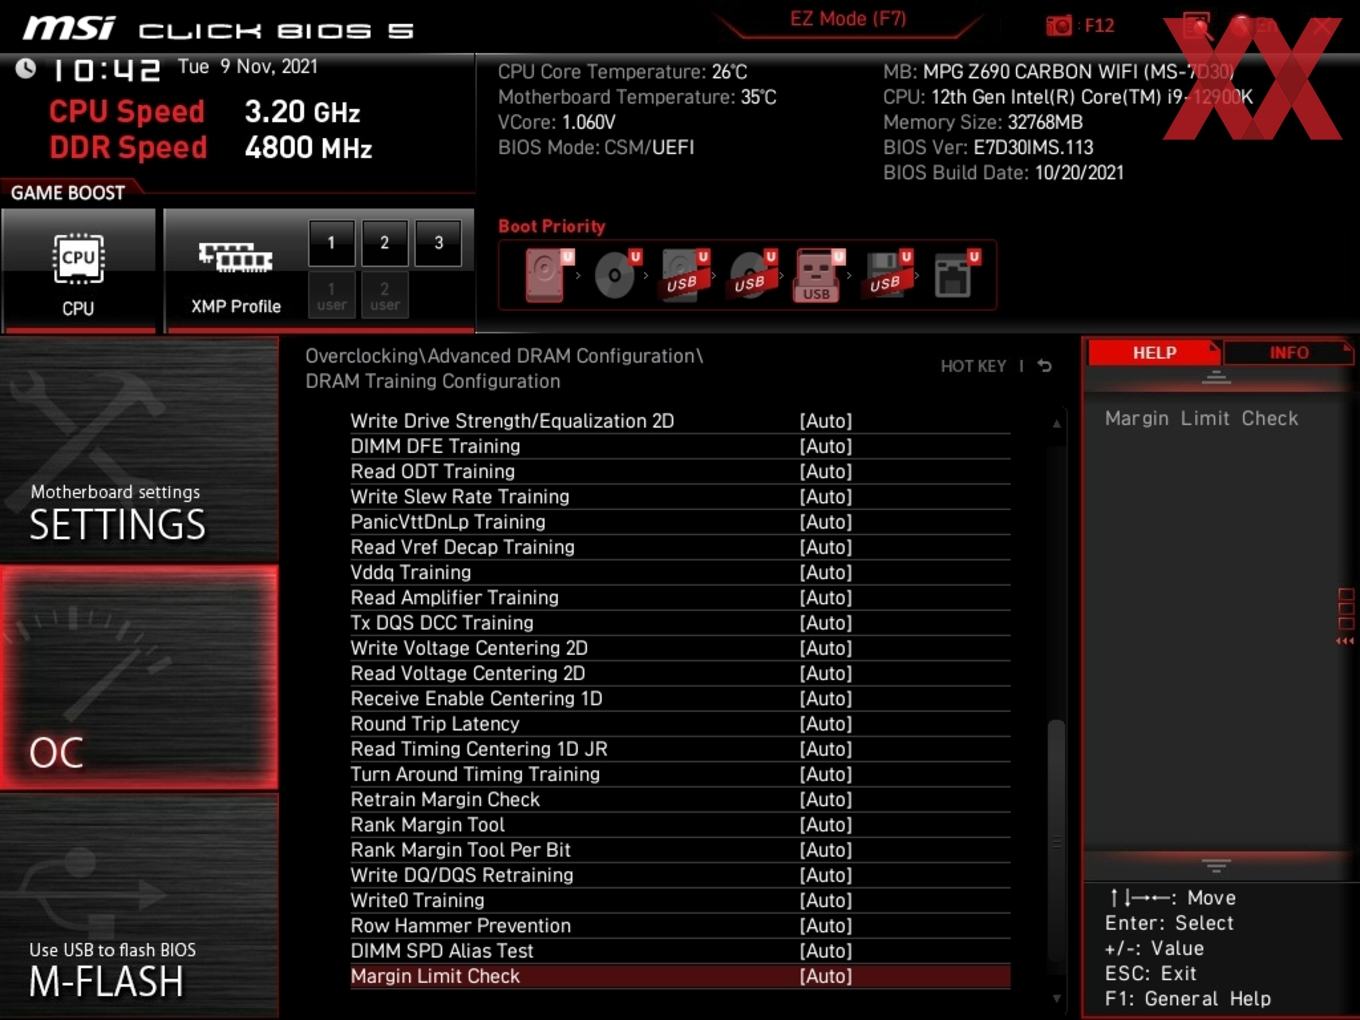This screenshot has width=1360, height=1020.
Task: Click the XMP Profile memory module icon
Action: click(x=235, y=257)
